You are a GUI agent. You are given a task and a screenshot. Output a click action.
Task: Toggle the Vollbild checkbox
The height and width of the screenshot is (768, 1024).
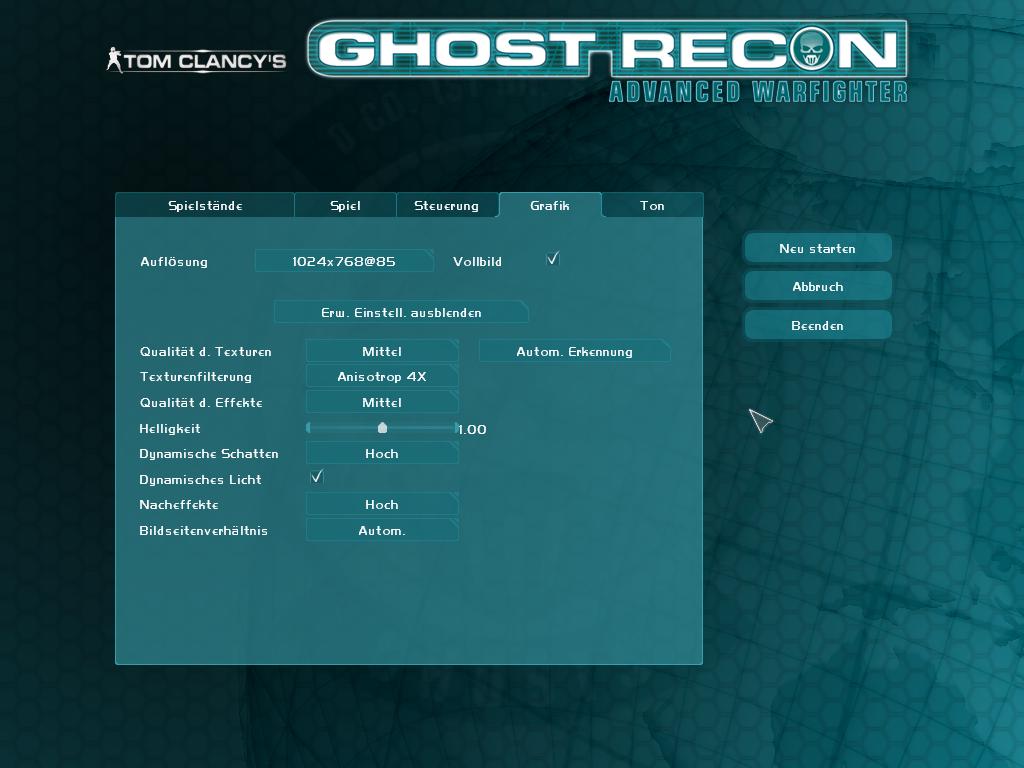[553, 259]
